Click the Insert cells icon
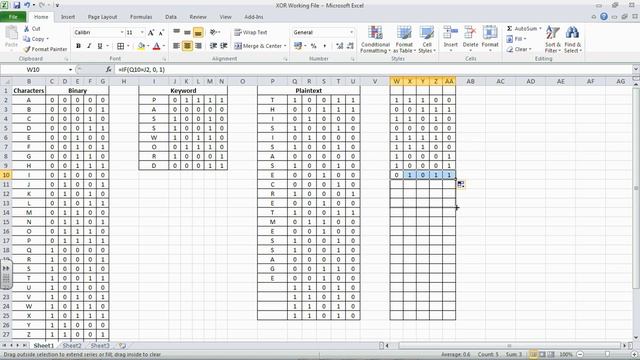The width and height of the screenshot is (640, 360). point(451,33)
